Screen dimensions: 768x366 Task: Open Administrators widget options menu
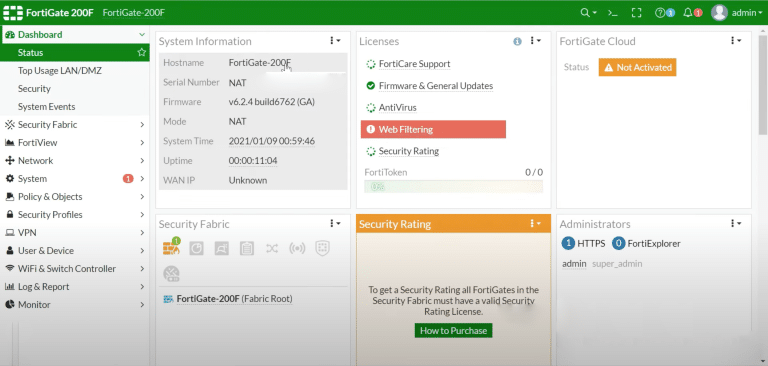[x=736, y=223]
